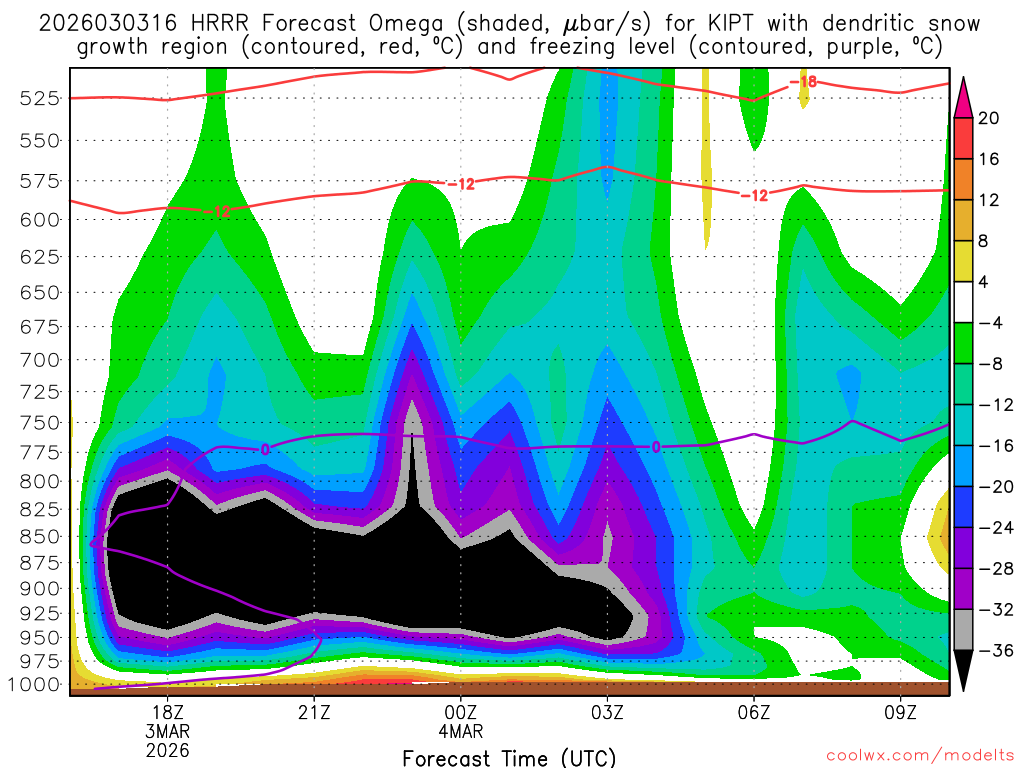Click the 06Z time axis label

coord(754,712)
